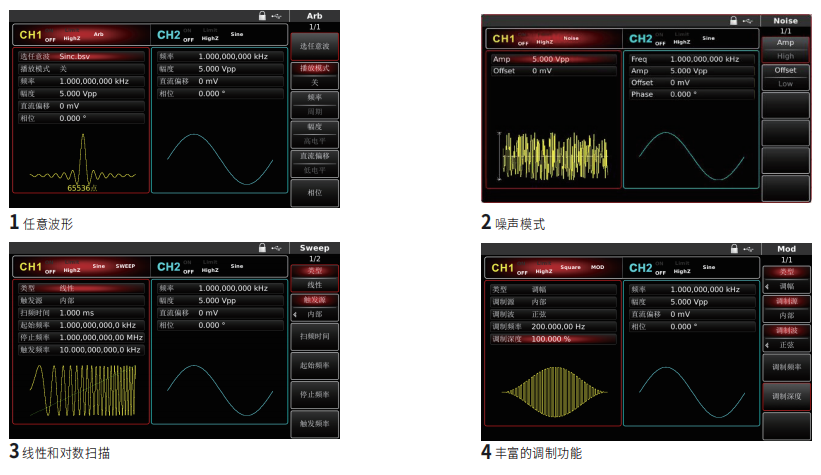821x475 pixels.
Task: Select the 1.000 ms sweep time row
Action: click(82, 313)
